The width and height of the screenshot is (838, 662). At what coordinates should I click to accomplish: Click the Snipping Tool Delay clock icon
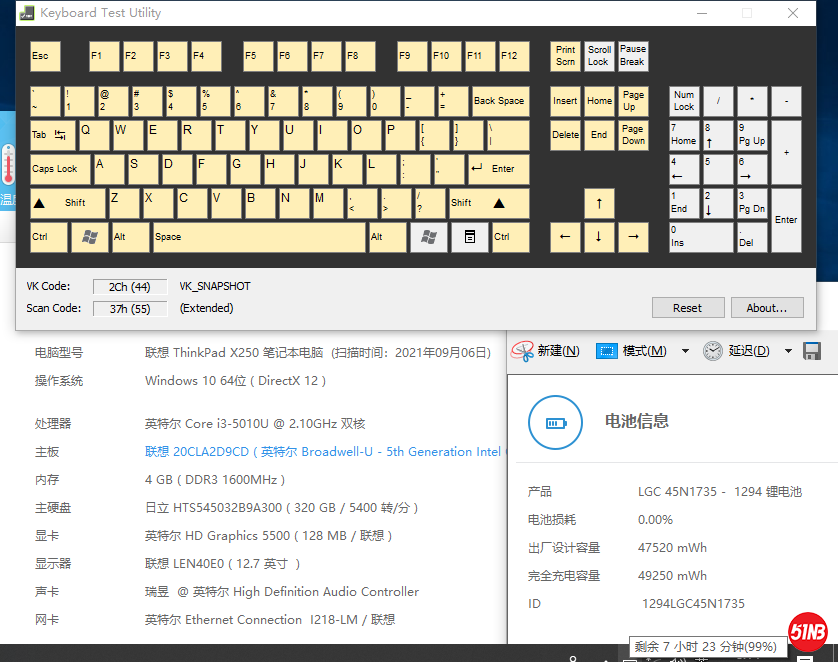[x=712, y=351]
